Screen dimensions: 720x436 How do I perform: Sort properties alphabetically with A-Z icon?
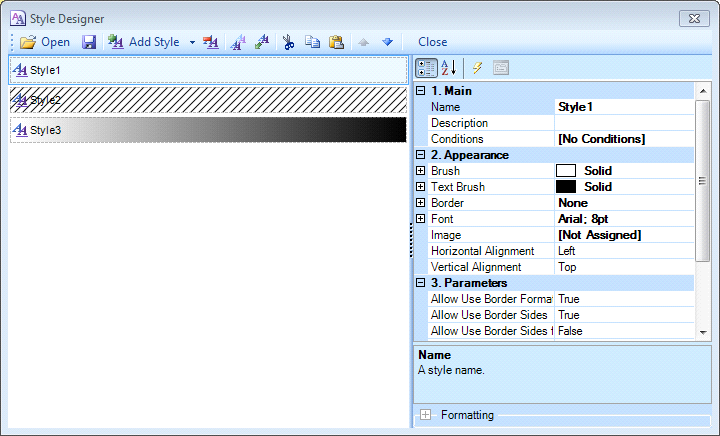pyautogui.click(x=449, y=67)
